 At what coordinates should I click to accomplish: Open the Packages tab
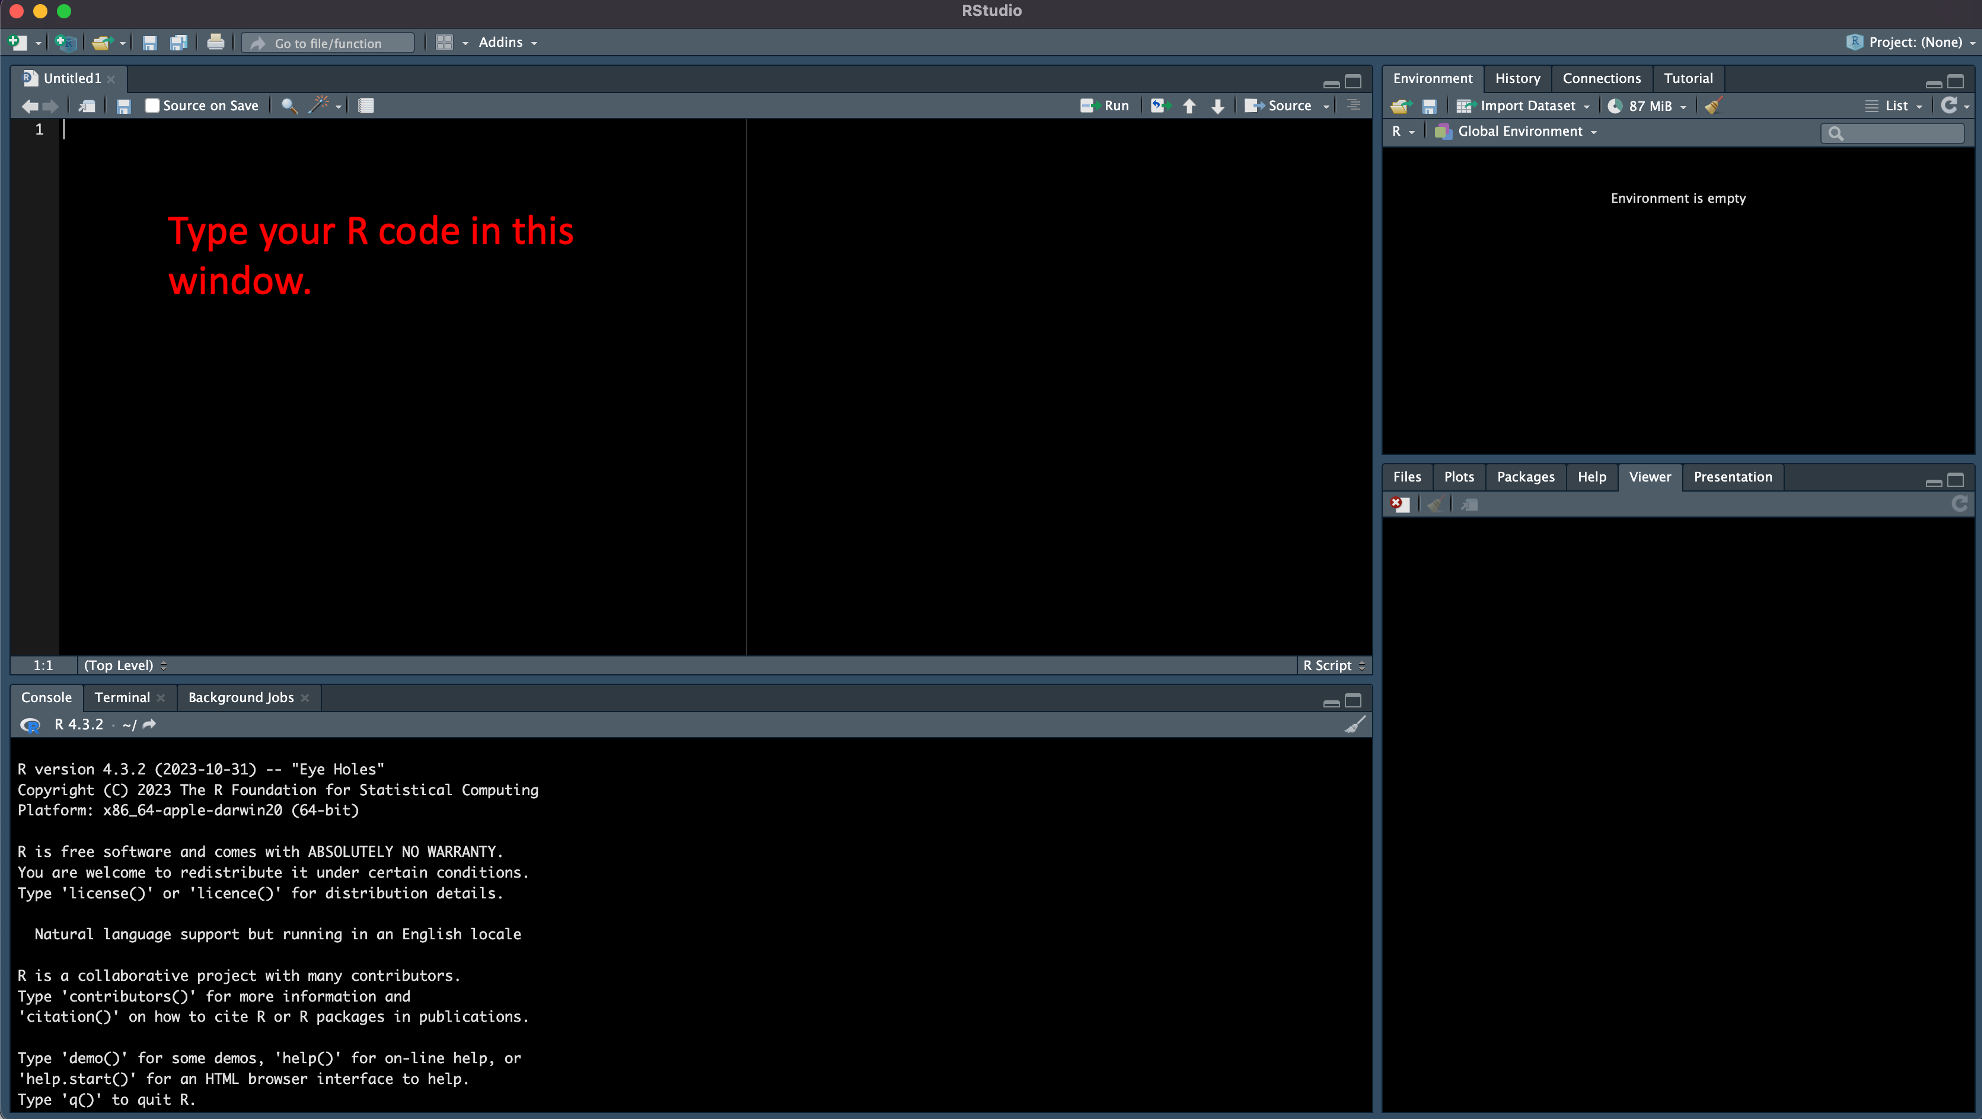pyautogui.click(x=1526, y=477)
